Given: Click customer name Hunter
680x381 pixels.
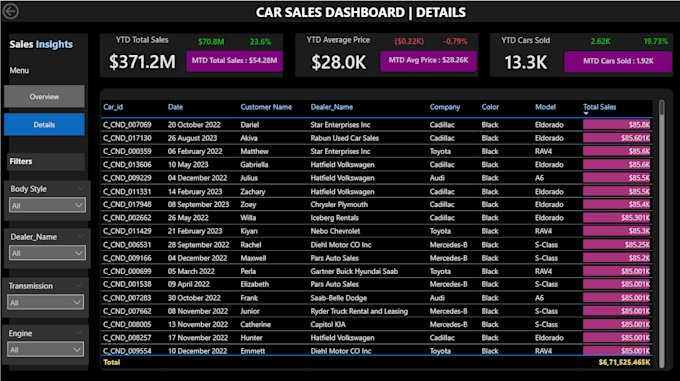Looking at the screenshot, I should coord(251,338).
